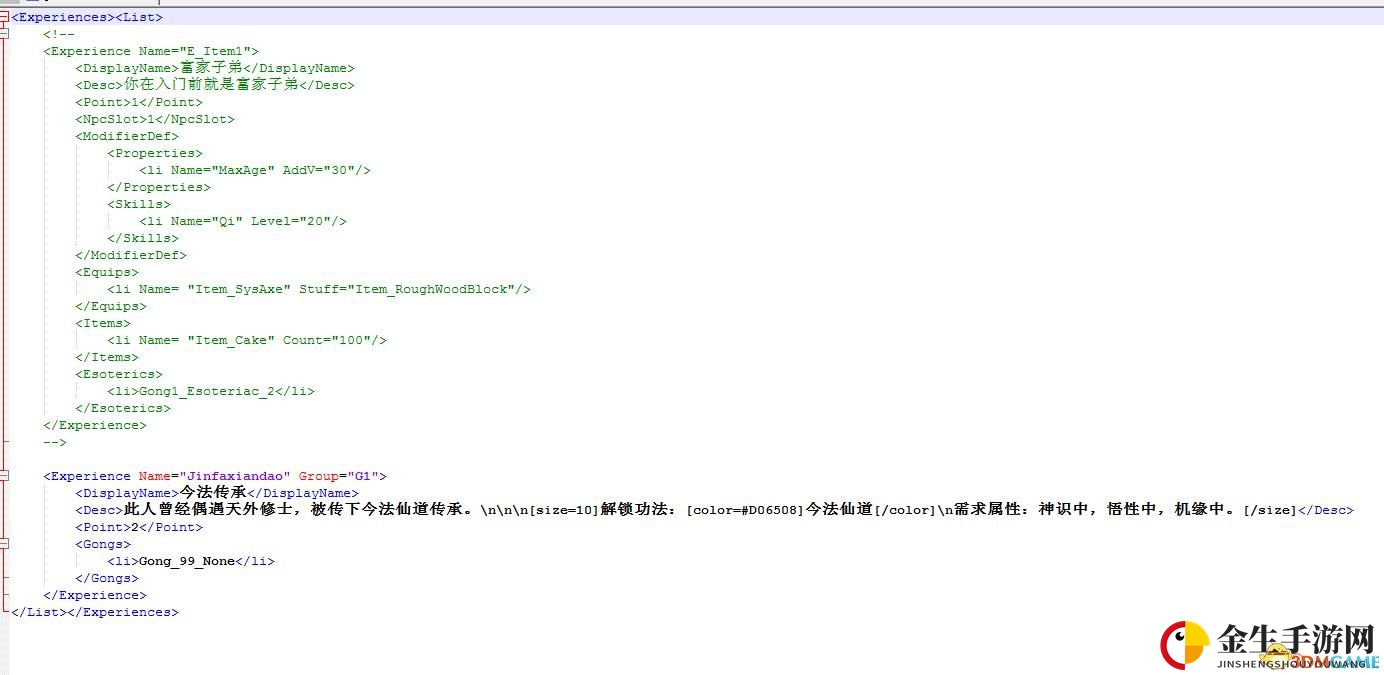Click the DisplayName 今法传承 line
This screenshot has height=675, width=1384.
coord(215,493)
